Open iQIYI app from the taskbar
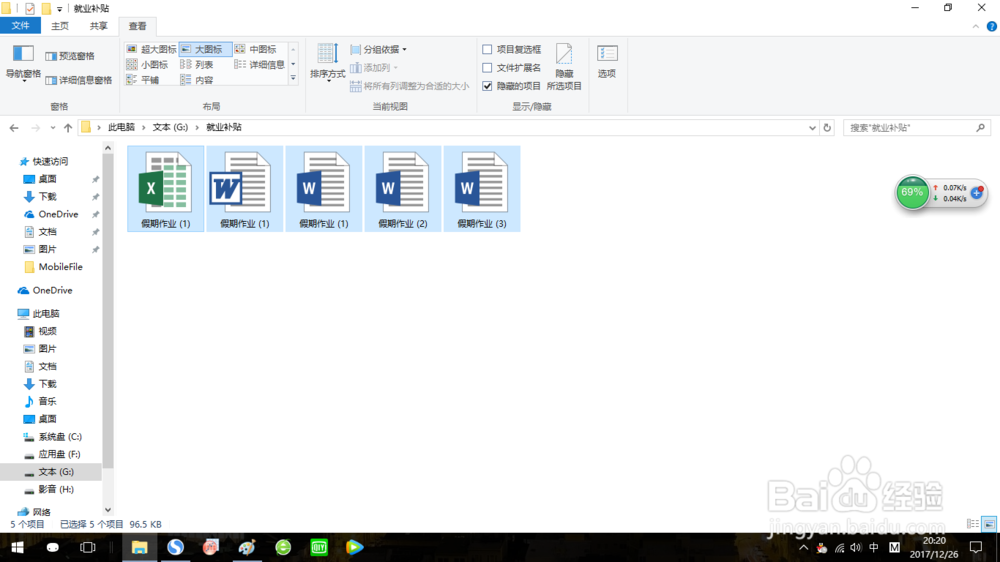Image resolution: width=1000 pixels, height=562 pixels. [319, 547]
